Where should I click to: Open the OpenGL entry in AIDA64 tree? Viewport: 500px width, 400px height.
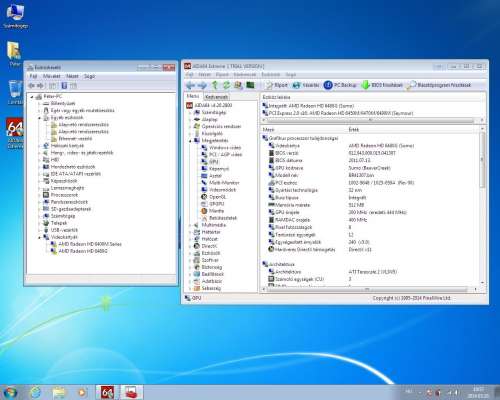coord(214,197)
